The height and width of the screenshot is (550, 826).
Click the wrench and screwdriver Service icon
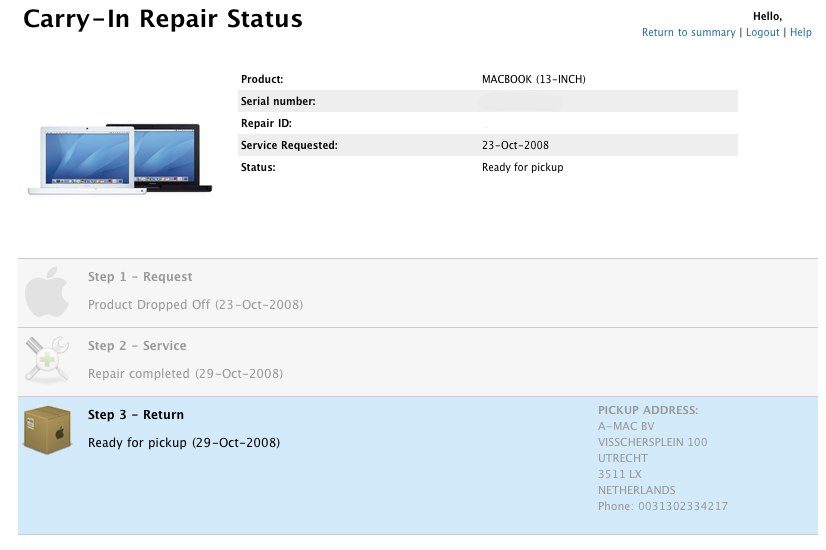coord(46,360)
